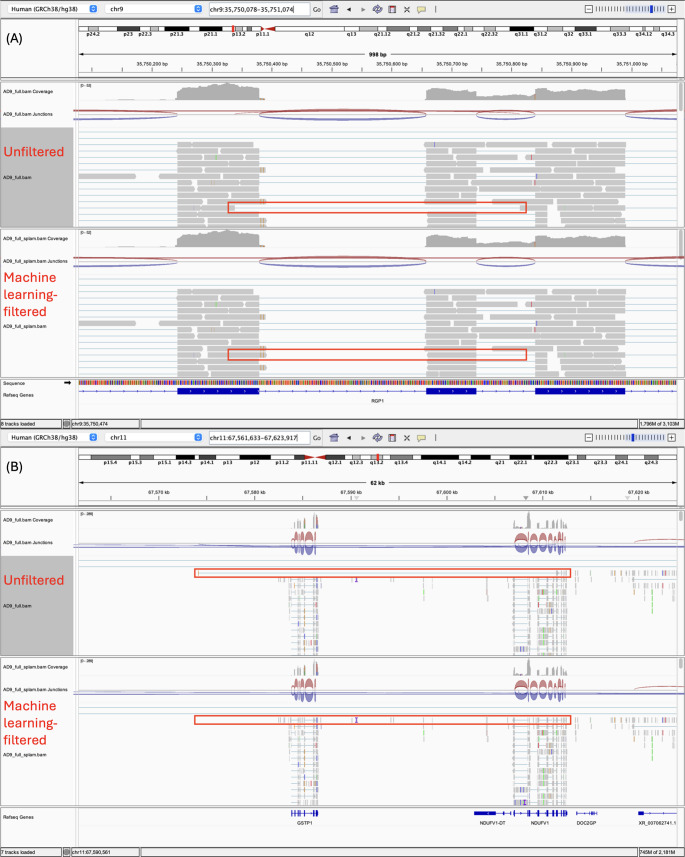The height and width of the screenshot is (857, 685).
Task: Open popup behavior options in the chr9 window
Action: click(x=421, y=9)
